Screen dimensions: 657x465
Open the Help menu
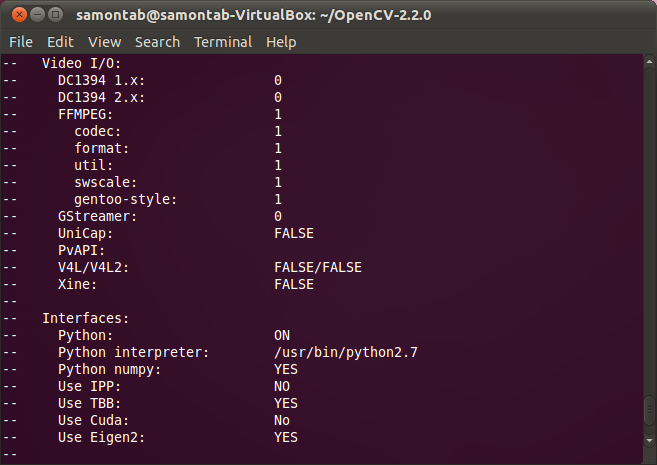point(281,42)
